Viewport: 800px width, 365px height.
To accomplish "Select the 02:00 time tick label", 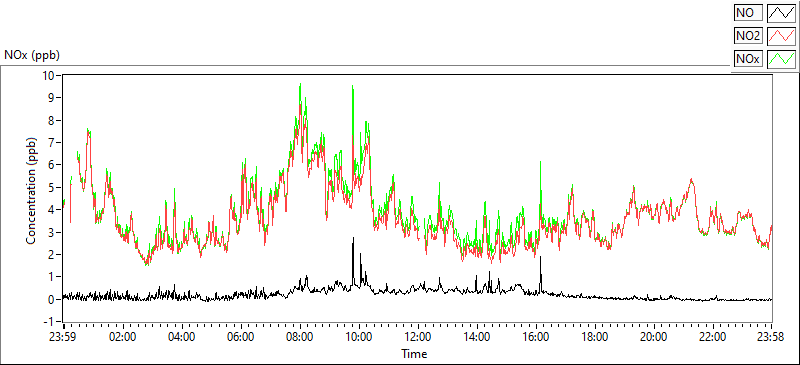I will coord(122,337).
